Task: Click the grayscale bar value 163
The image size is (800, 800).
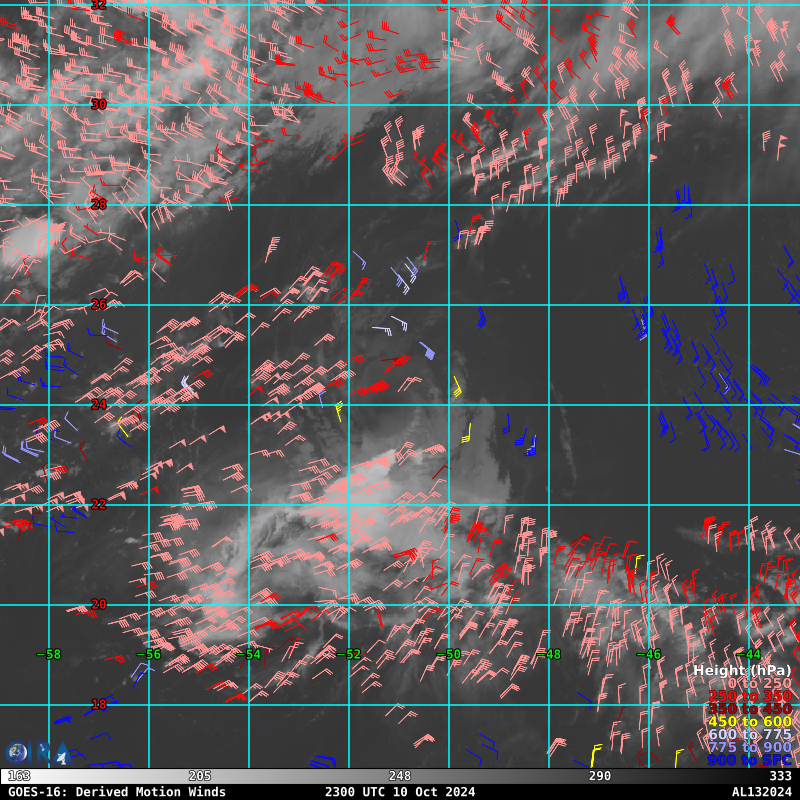Action: pos(19,776)
